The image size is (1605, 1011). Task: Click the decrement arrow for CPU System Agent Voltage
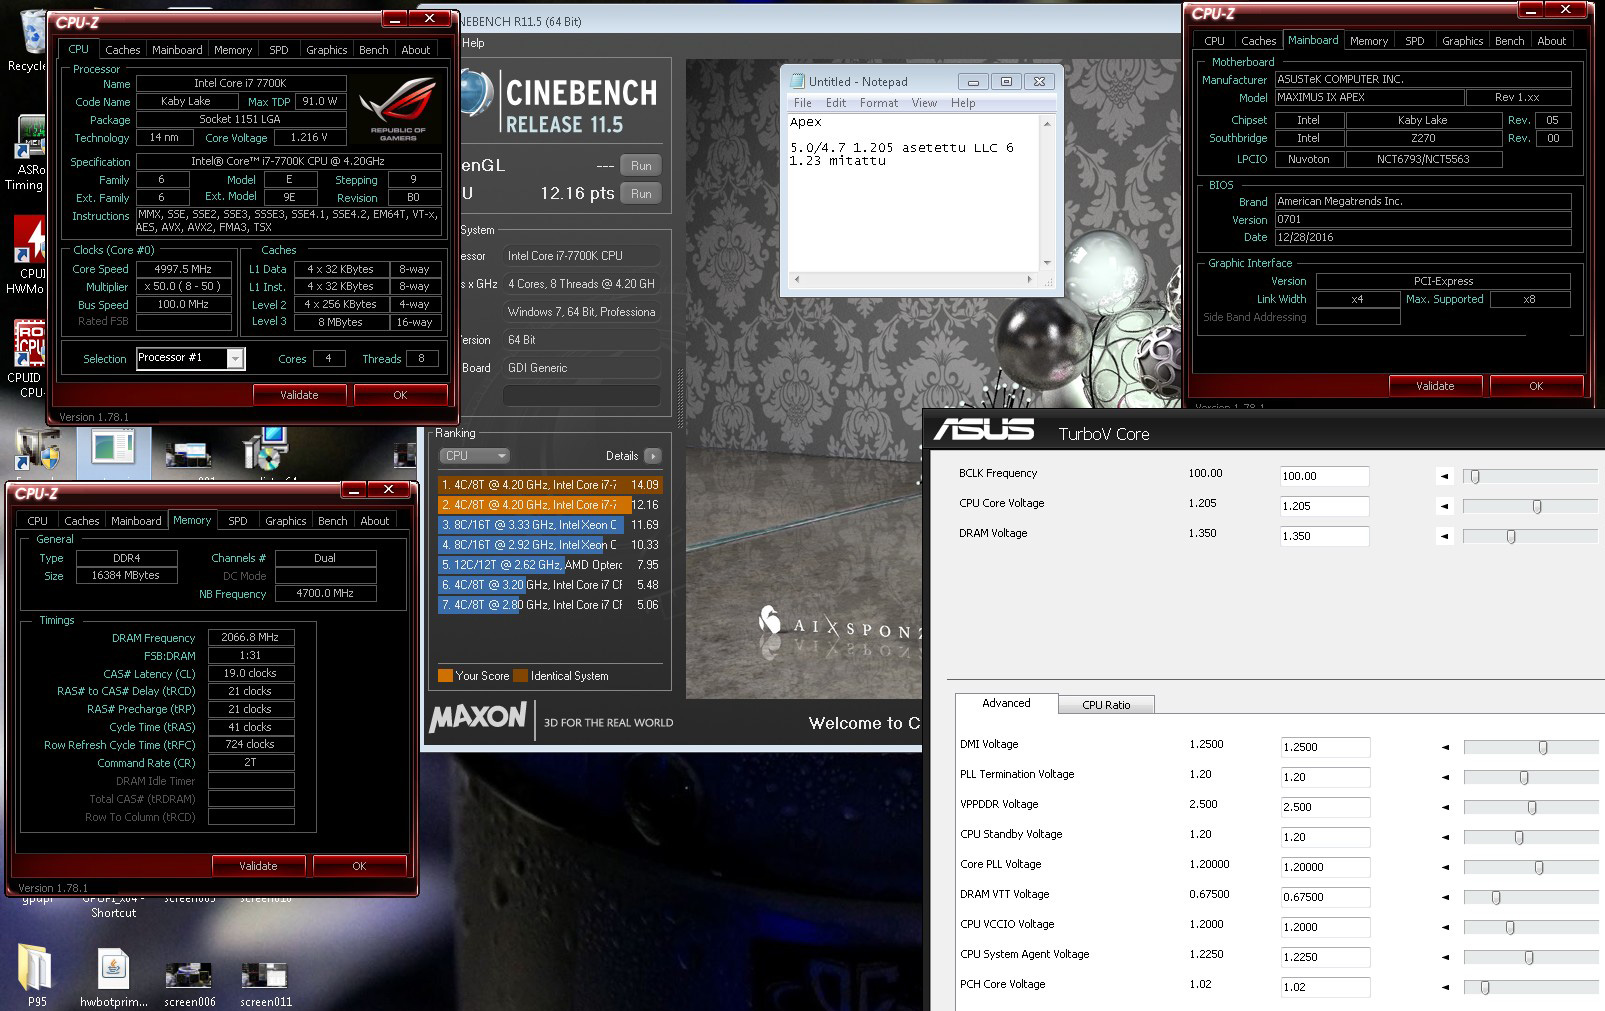tap(1445, 957)
